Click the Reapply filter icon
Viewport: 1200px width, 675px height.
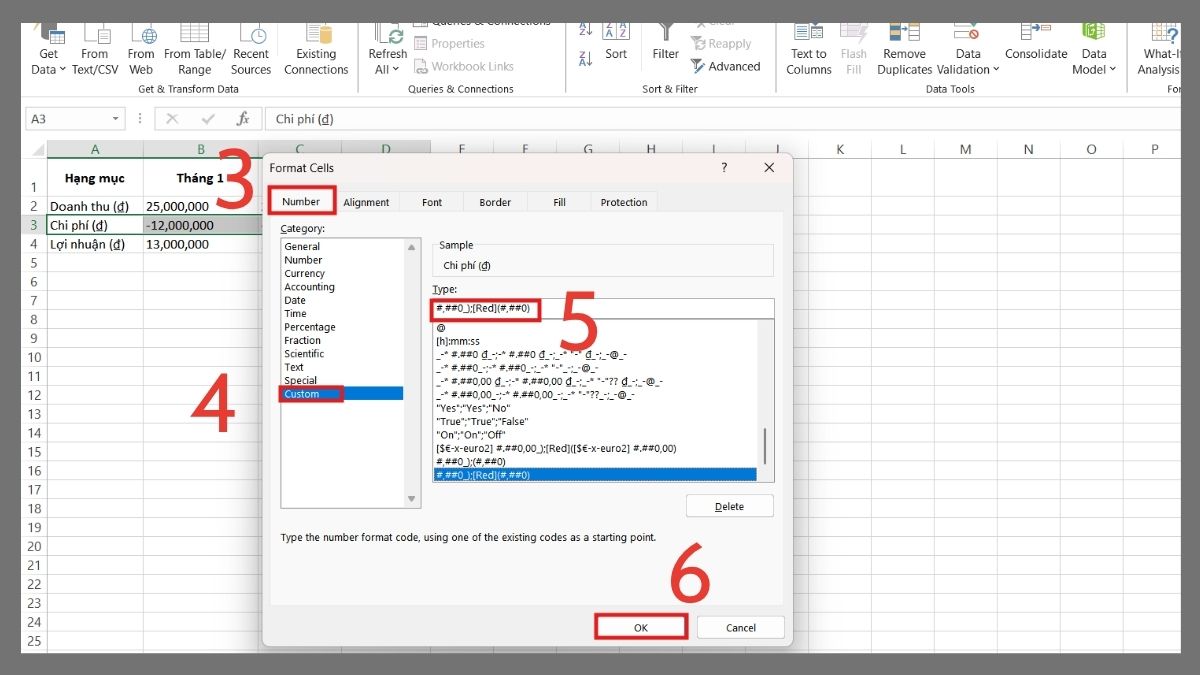723,43
